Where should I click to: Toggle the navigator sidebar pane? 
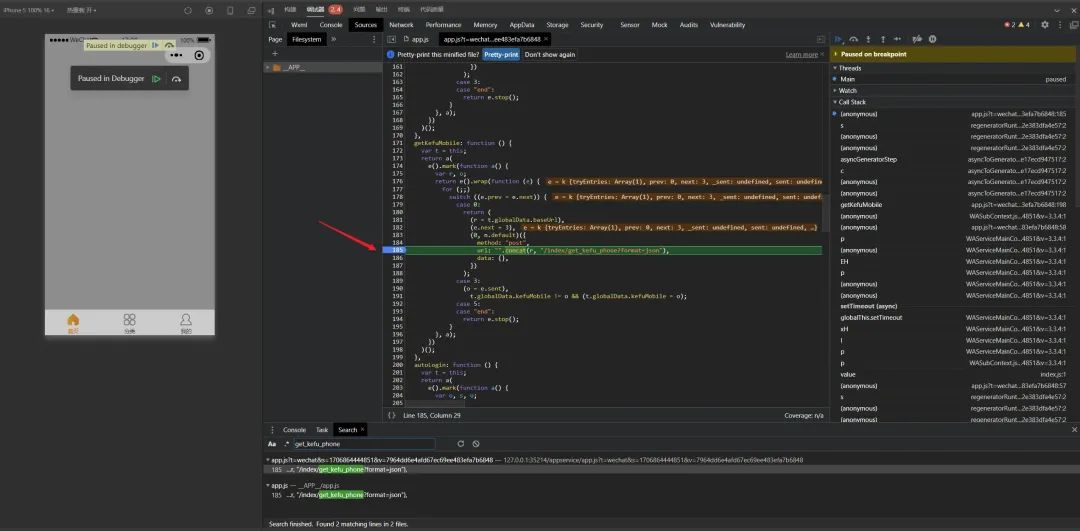click(391, 39)
